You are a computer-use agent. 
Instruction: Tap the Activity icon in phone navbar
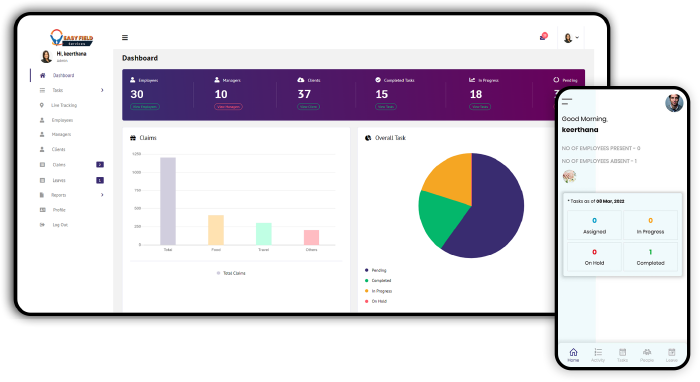(x=598, y=352)
